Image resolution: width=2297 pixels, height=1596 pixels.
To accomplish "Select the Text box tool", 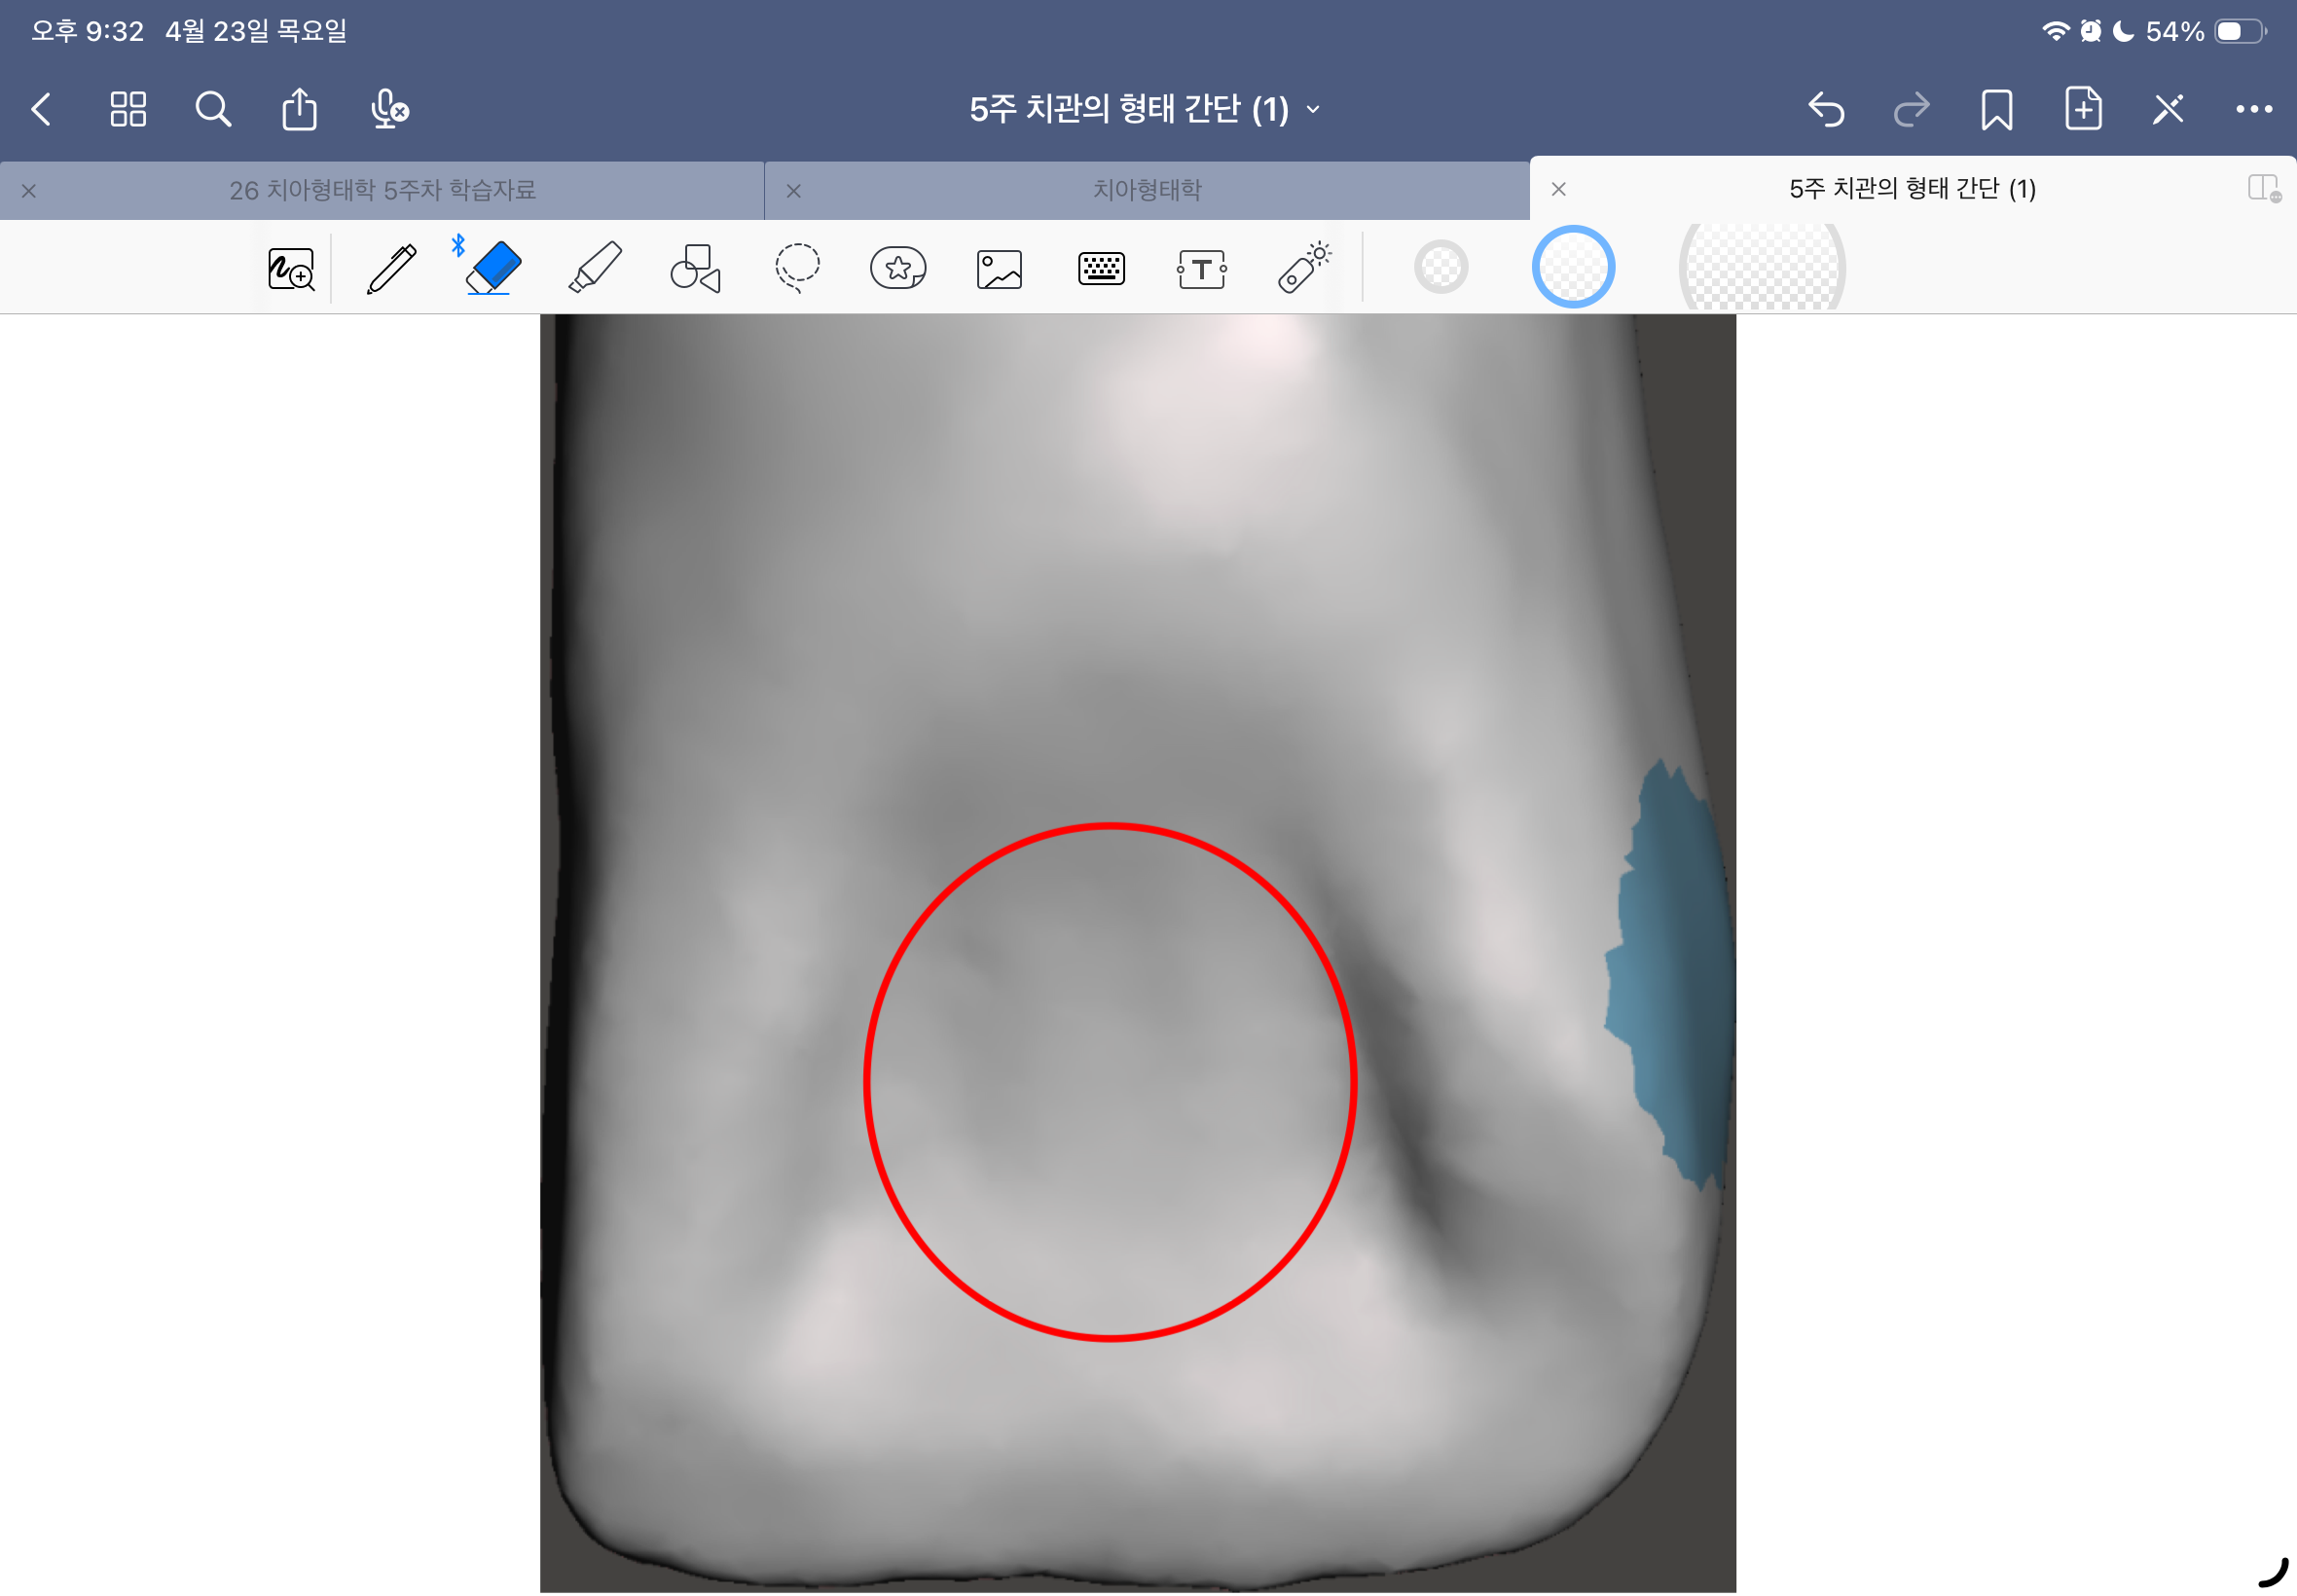I will 1201,269.
